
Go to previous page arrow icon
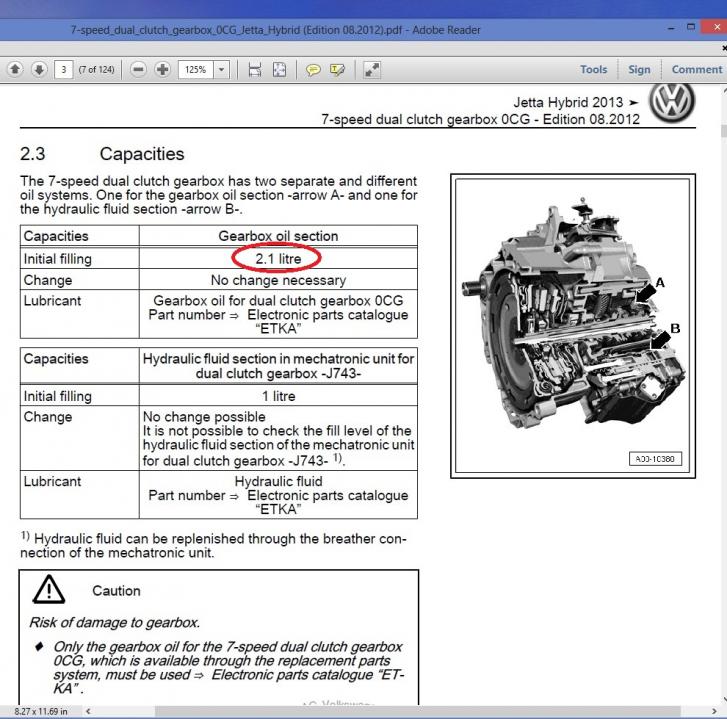15,70
